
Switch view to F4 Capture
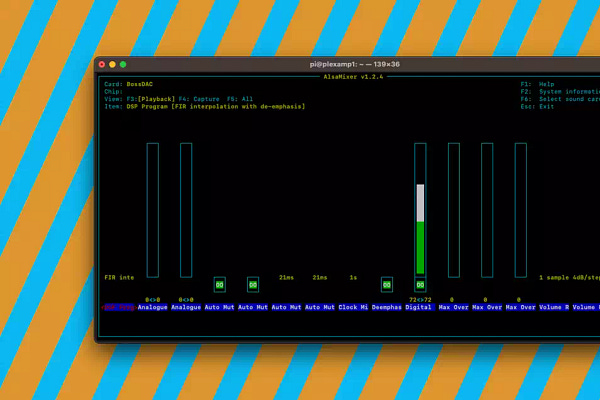(199, 99)
